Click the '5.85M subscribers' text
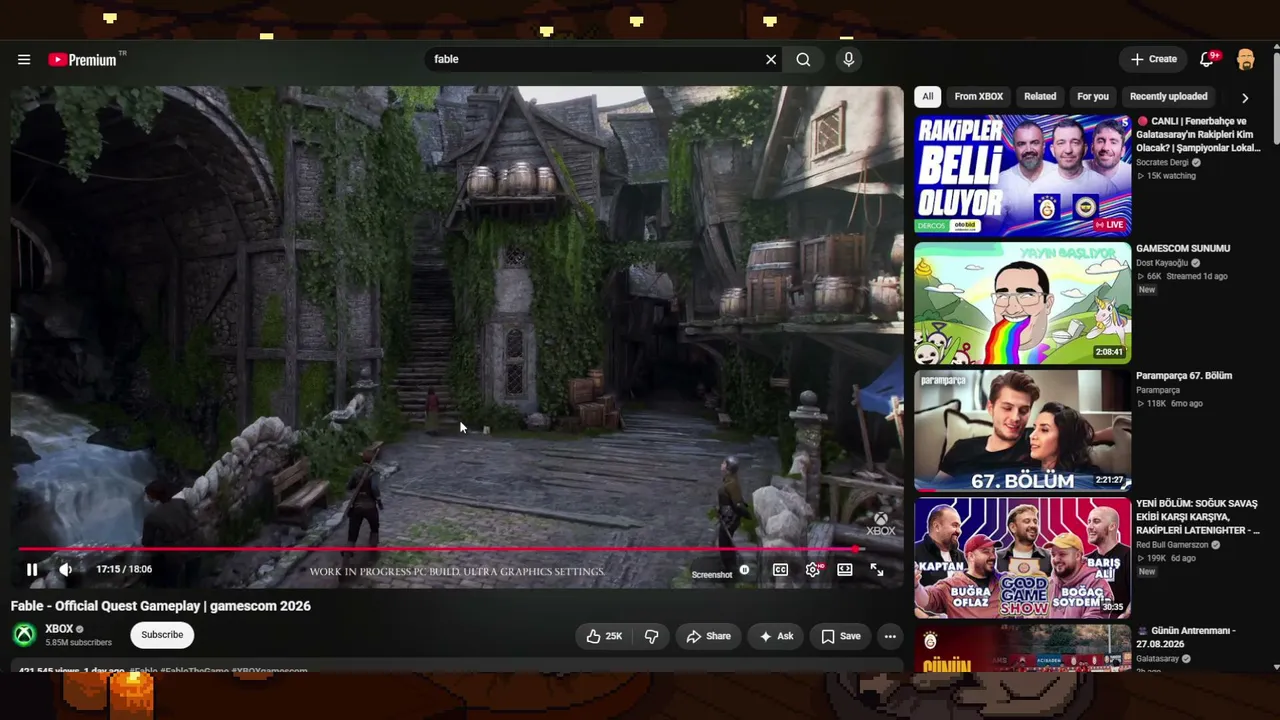 pyautogui.click(x=78, y=642)
